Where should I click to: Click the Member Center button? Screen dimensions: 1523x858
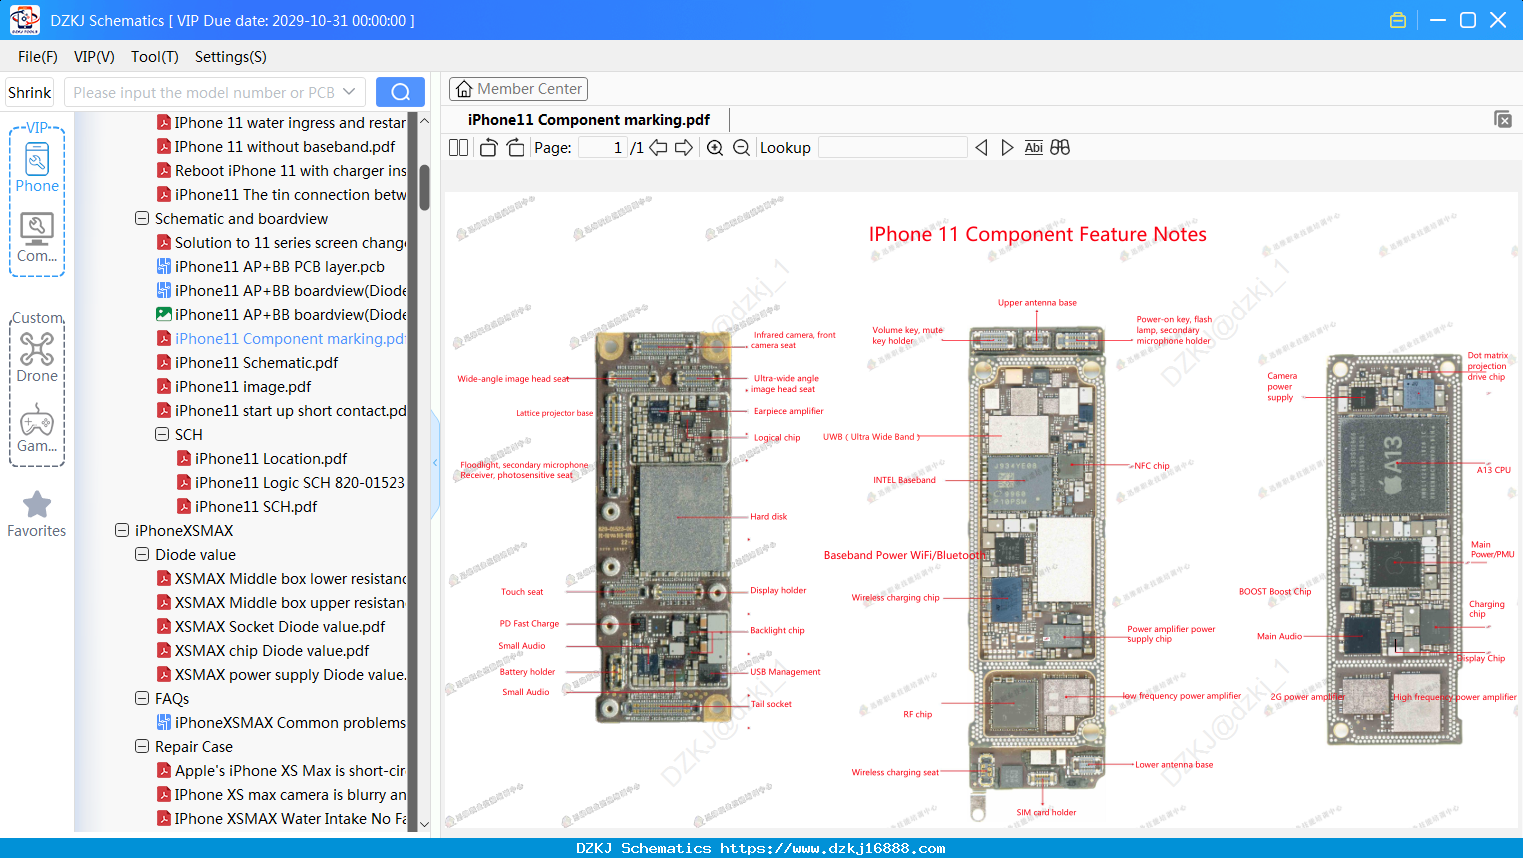pos(518,89)
